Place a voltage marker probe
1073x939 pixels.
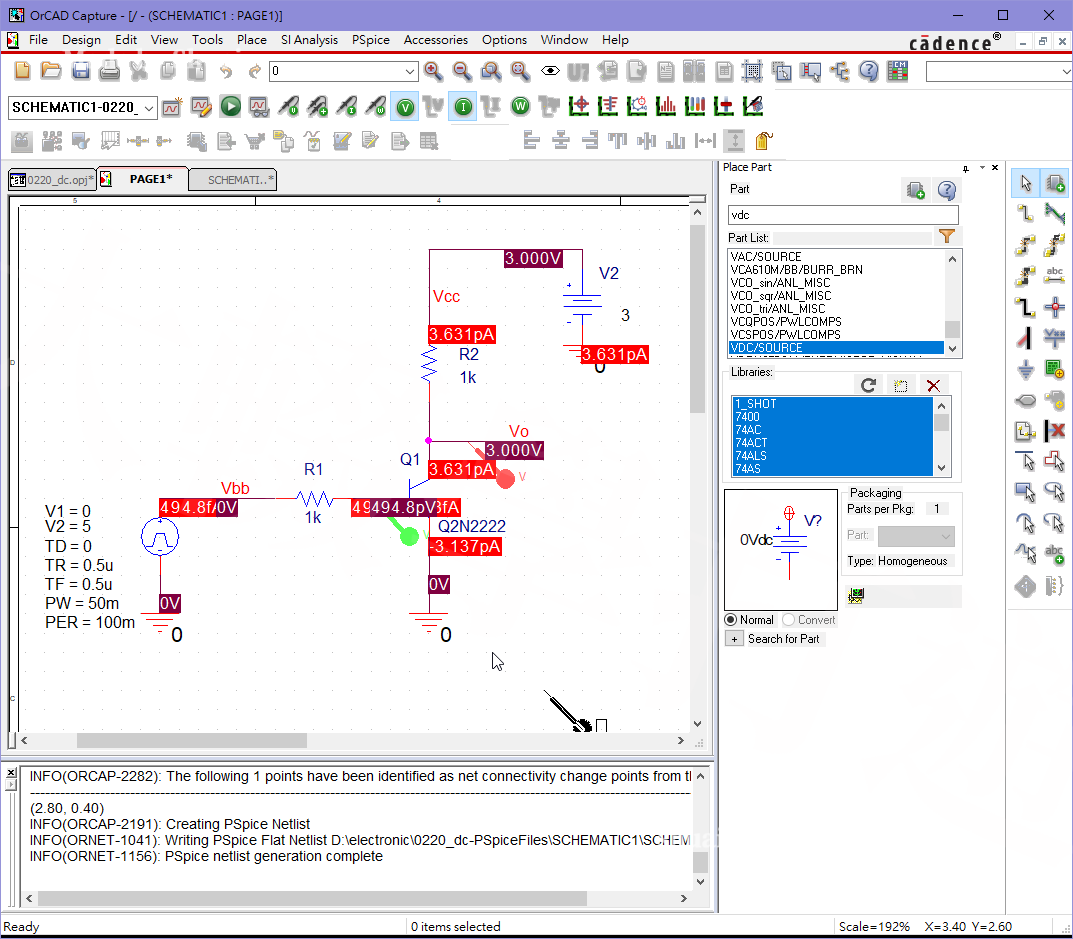click(289, 106)
